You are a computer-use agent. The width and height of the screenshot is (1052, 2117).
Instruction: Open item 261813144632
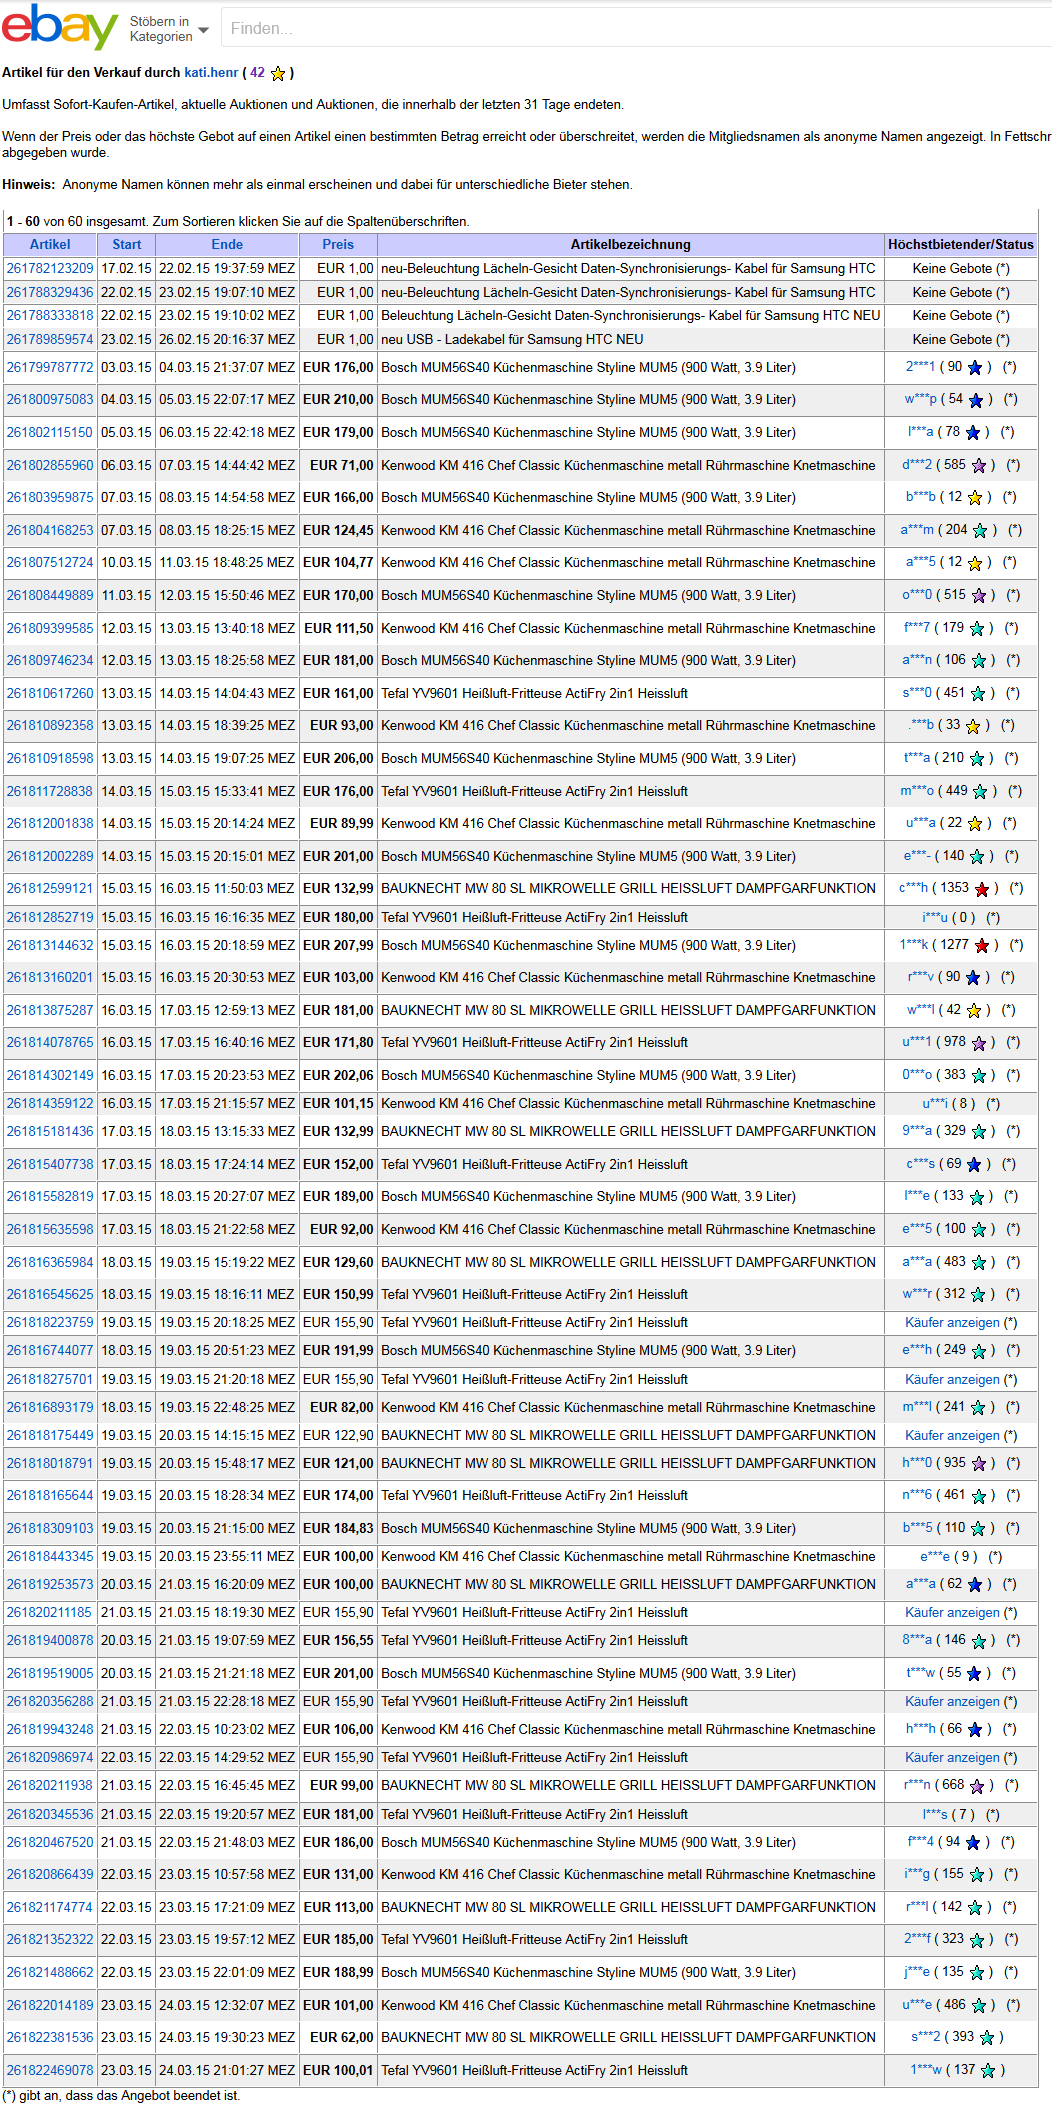[50, 945]
